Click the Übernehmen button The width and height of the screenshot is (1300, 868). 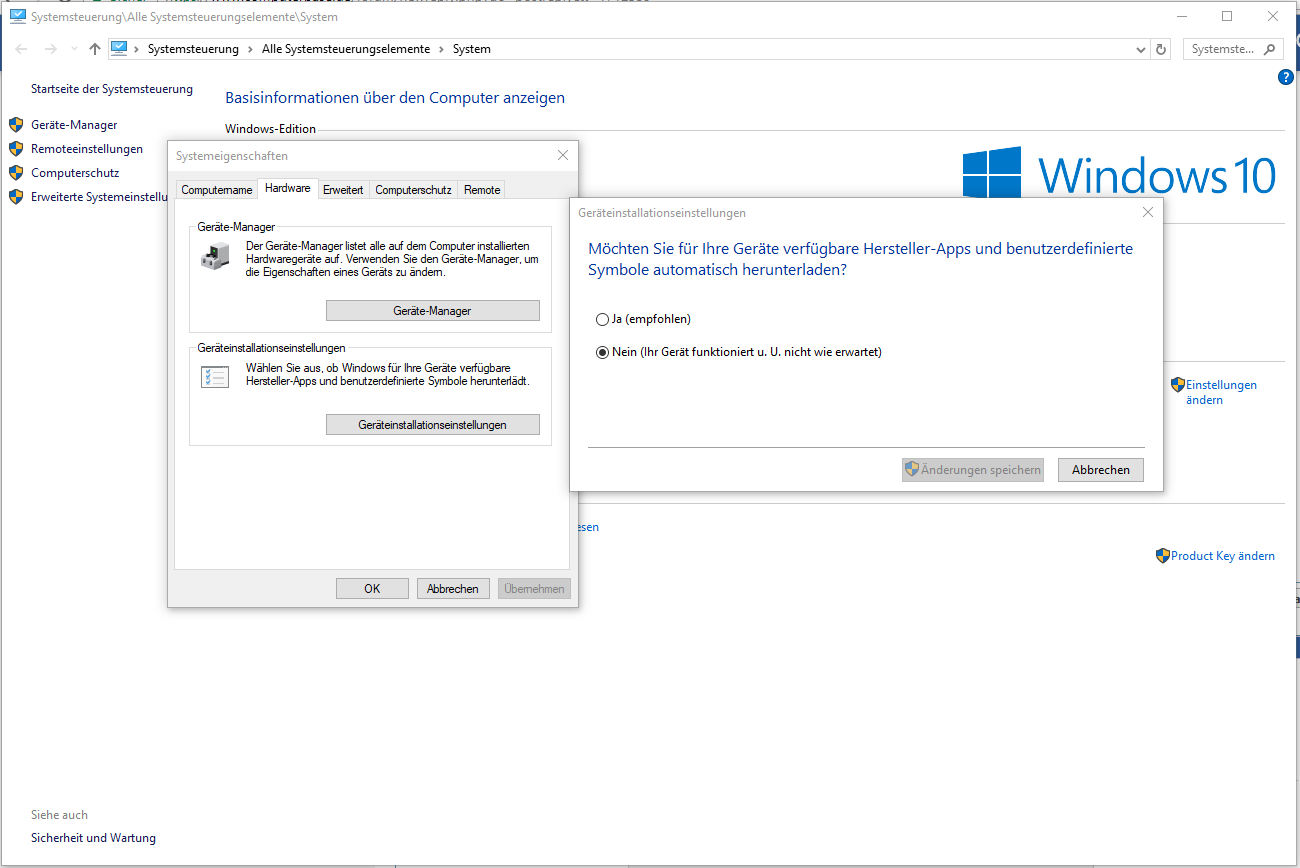click(534, 589)
